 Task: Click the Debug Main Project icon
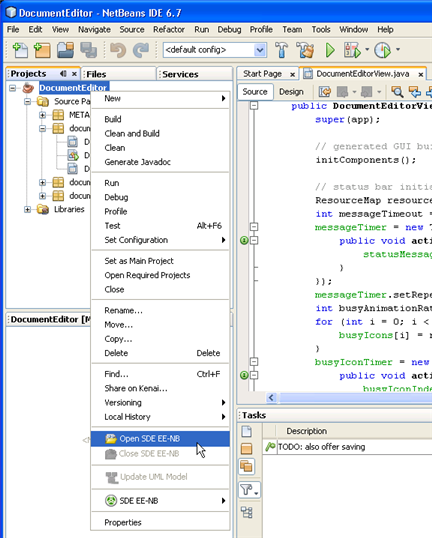[352, 50]
